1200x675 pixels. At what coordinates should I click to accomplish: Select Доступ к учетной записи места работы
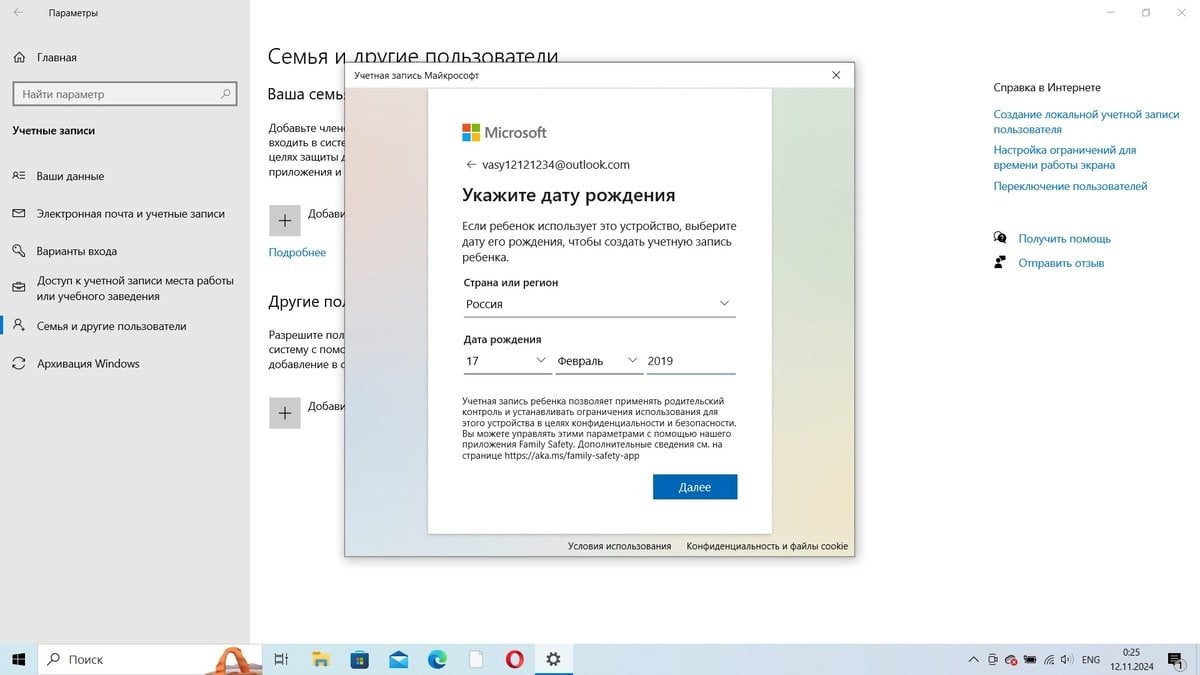(x=124, y=288)
